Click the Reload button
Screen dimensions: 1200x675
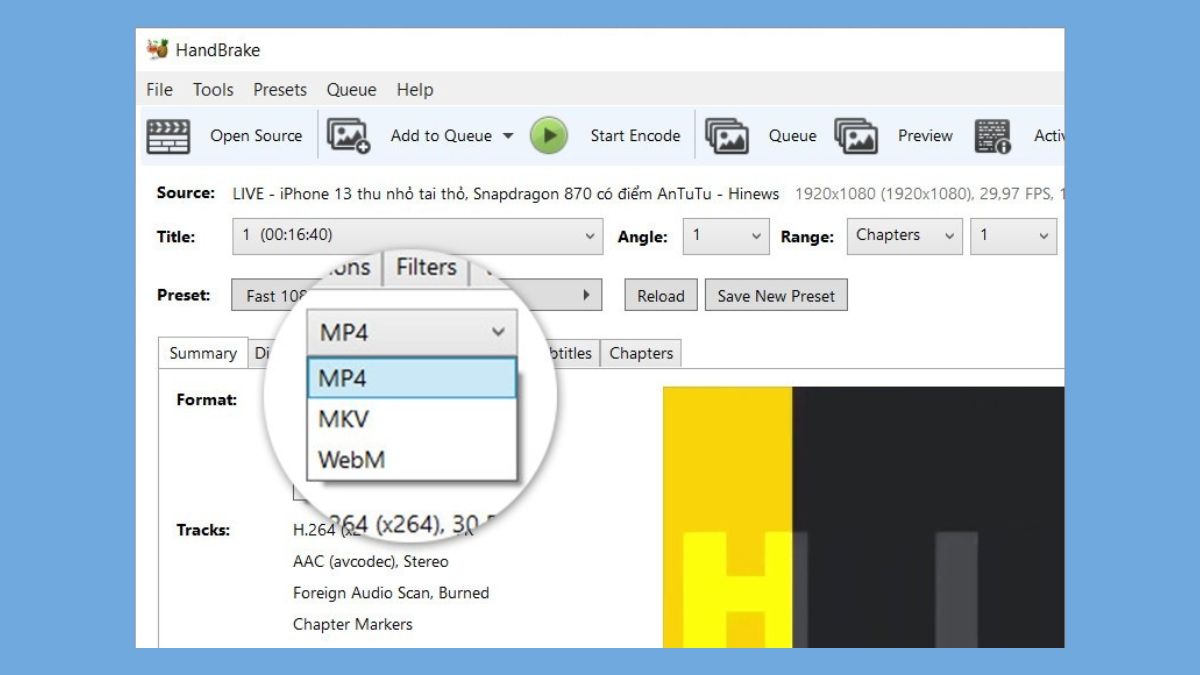tap(661, 296)
